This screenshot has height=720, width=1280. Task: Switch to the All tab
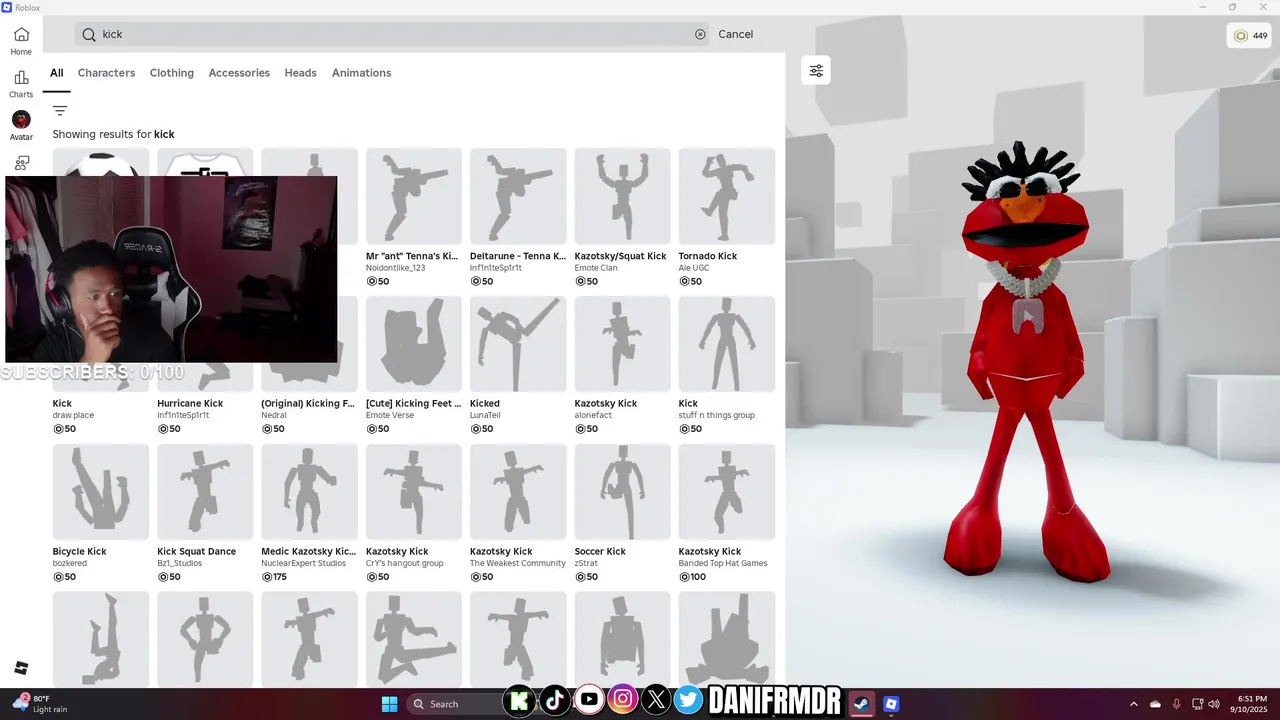tap(56, 73)
